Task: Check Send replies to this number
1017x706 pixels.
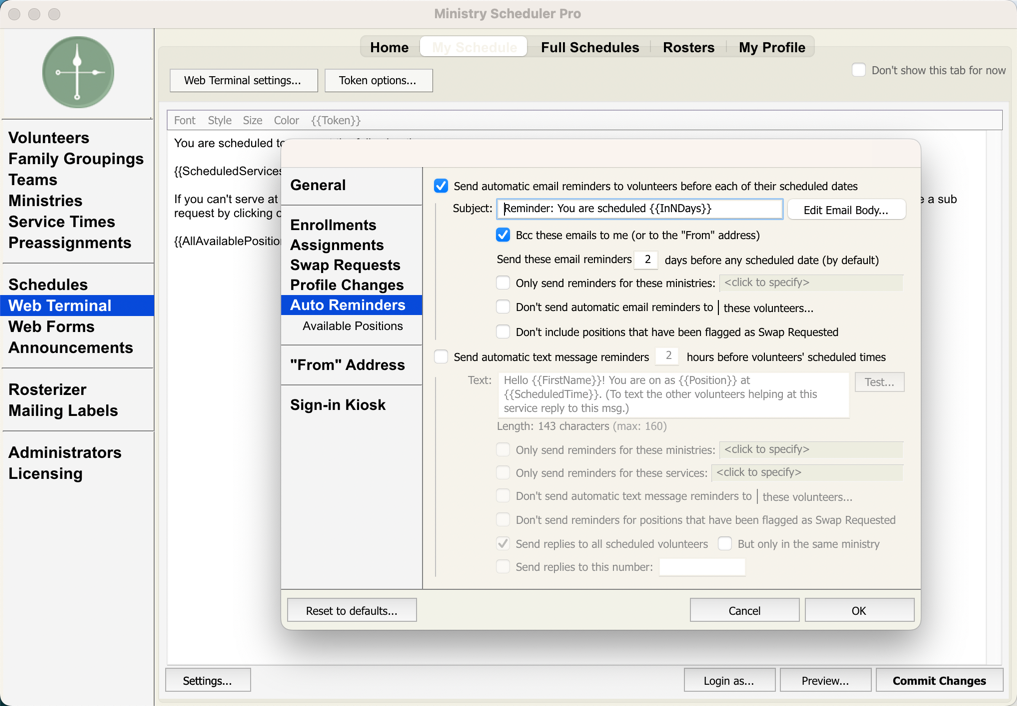Action: [503, 567]
